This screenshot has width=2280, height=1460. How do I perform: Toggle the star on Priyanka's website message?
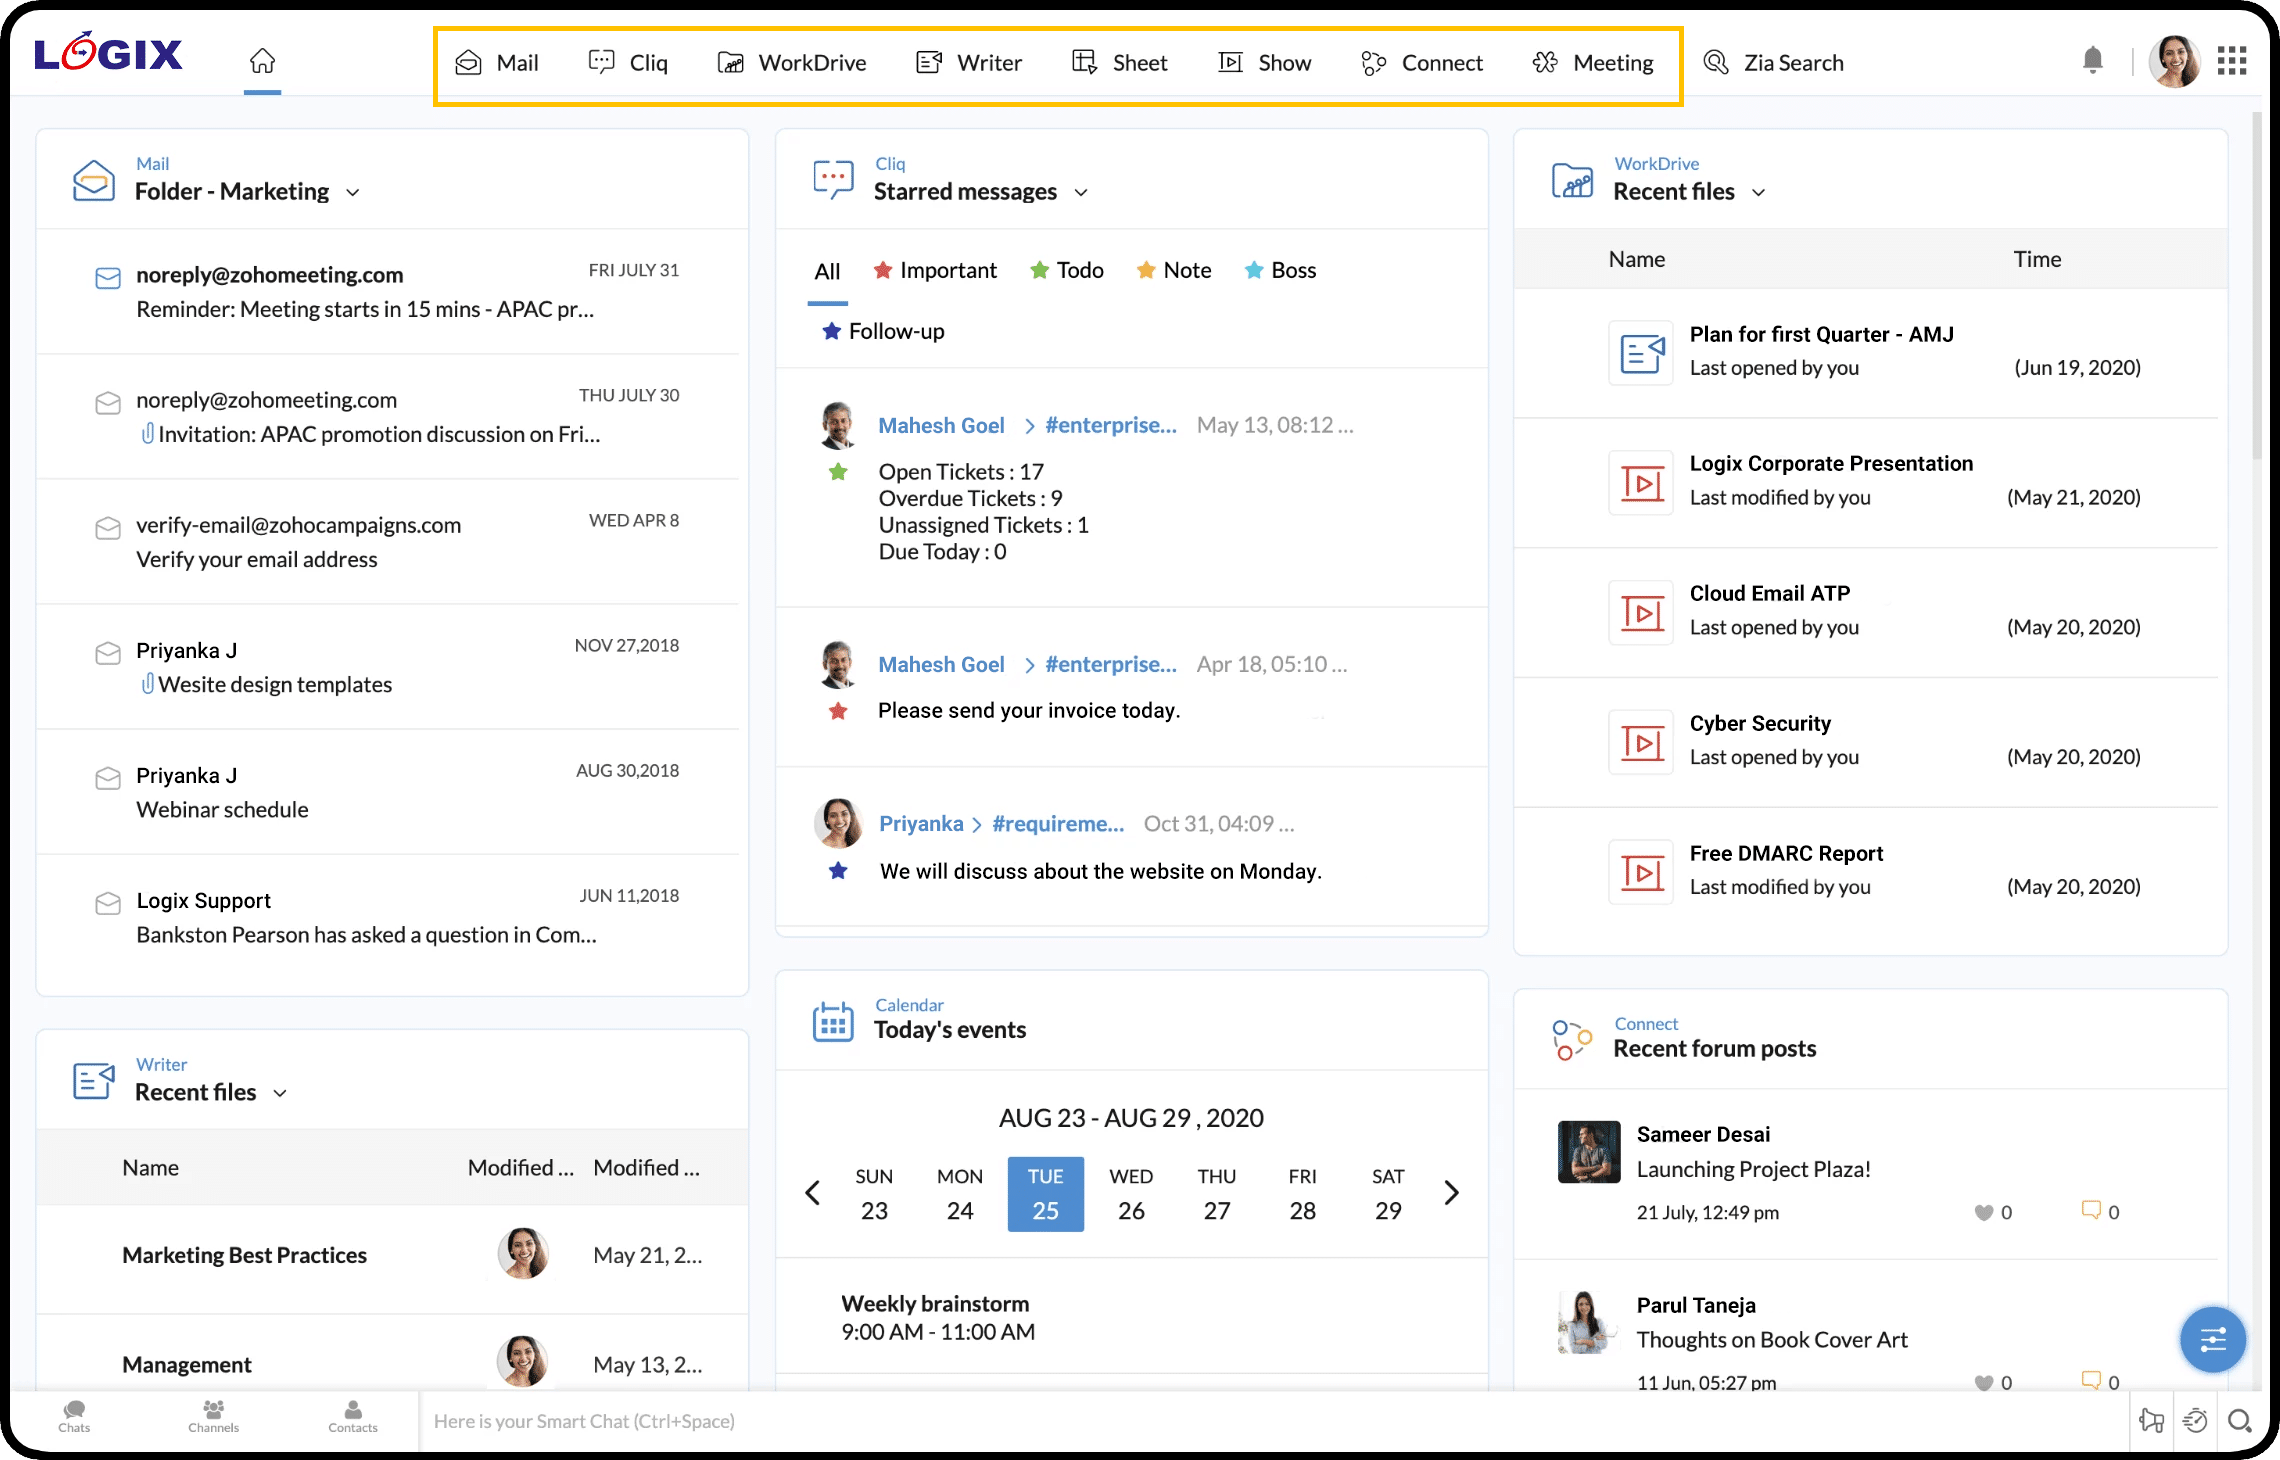tap(837, 871)
